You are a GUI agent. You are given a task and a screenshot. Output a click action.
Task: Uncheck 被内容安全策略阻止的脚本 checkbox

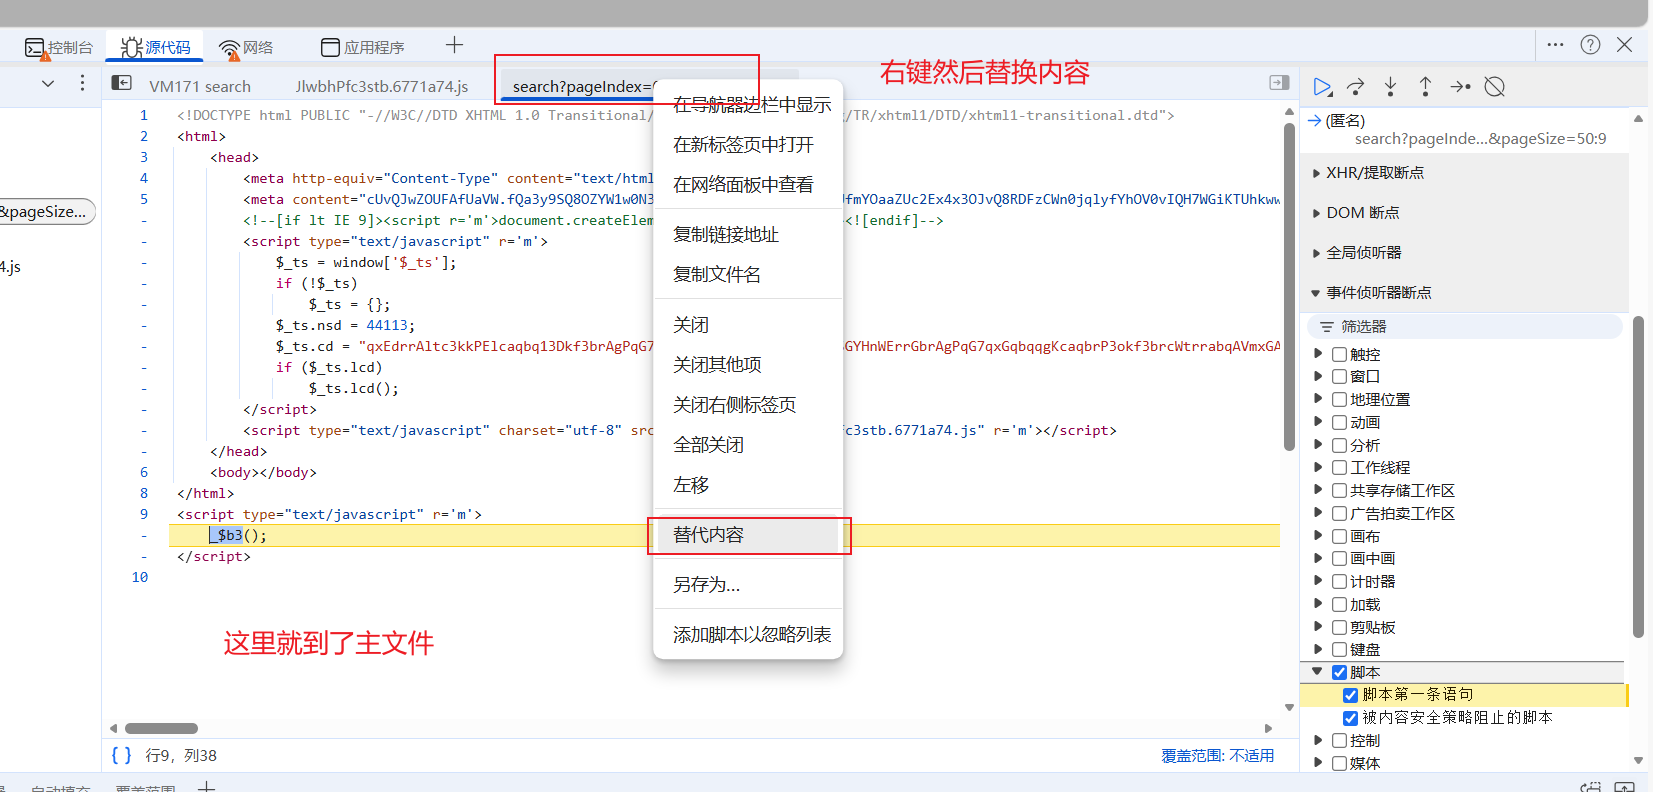pos(1350,718)
